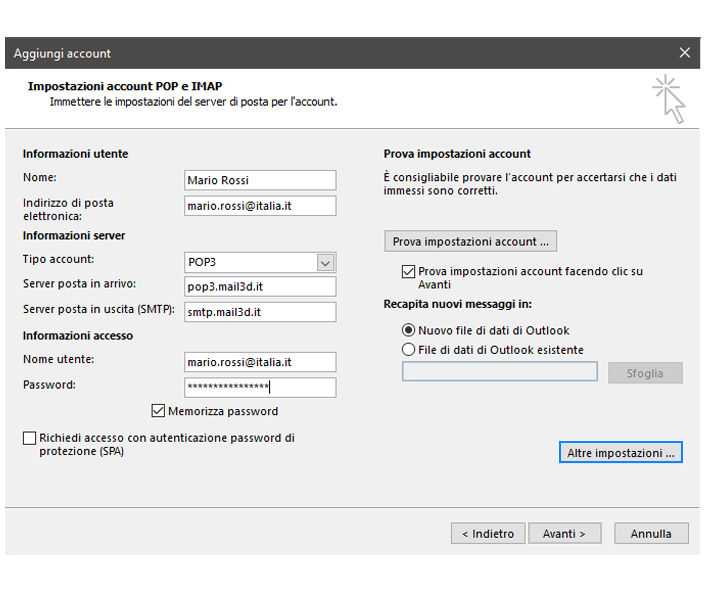This screenshot has width=727, height=592.
Task: Click into the Password field
Action: (x=260, y=388)
